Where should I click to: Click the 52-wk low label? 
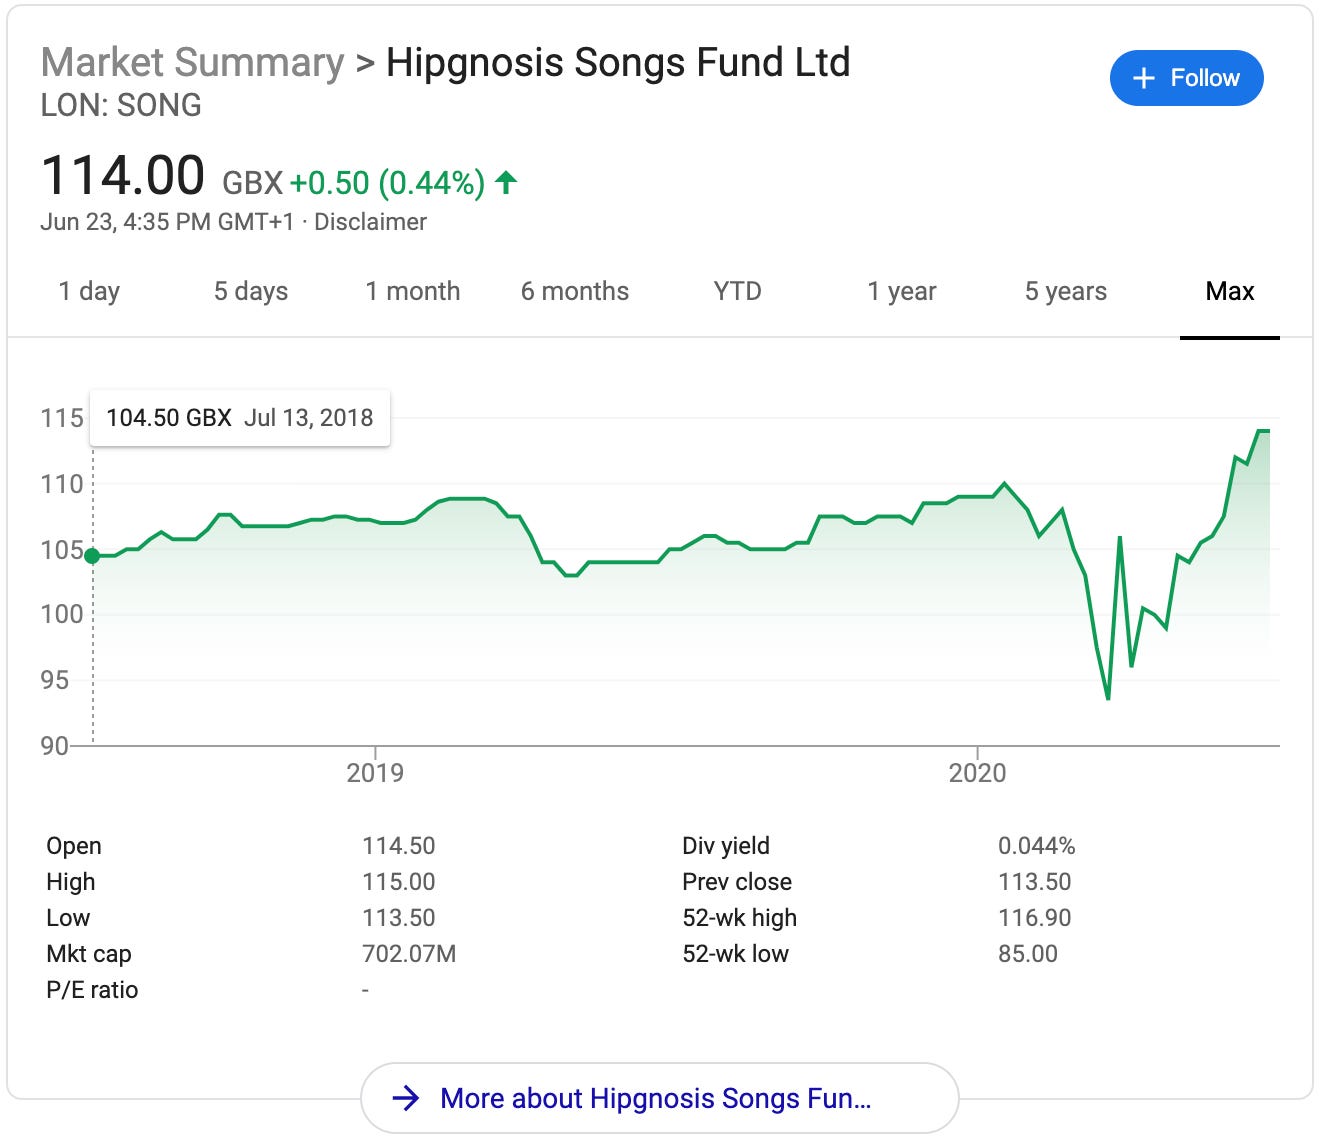click(x=735, y=954)
